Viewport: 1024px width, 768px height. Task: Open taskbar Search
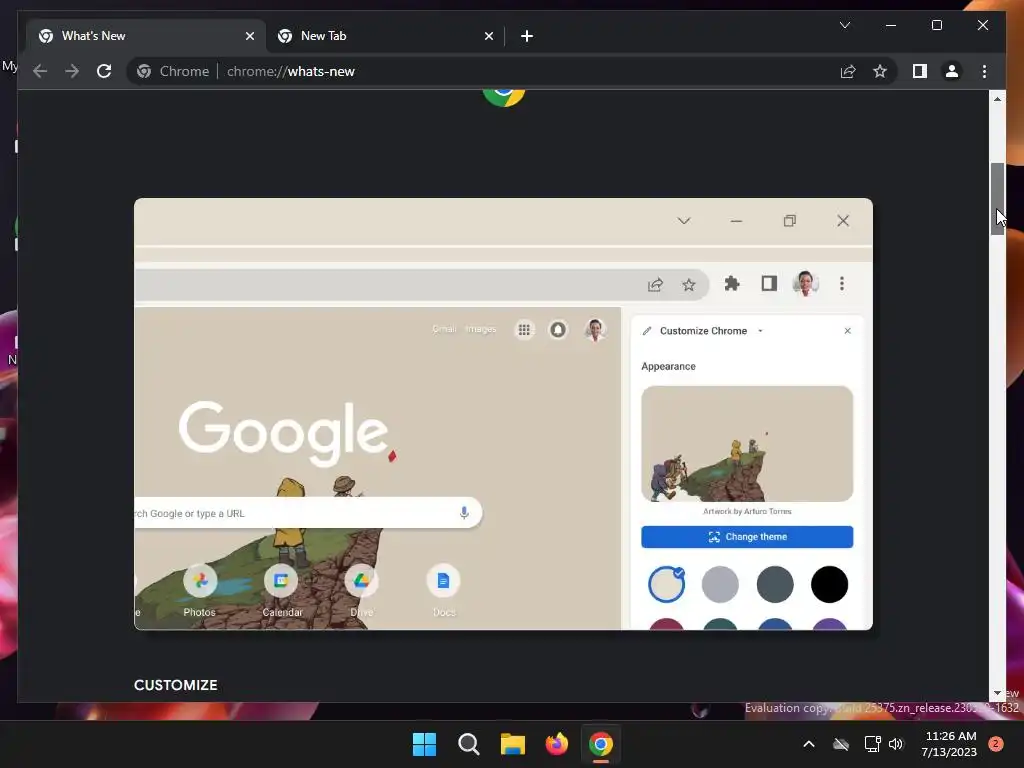pos(469,744)
